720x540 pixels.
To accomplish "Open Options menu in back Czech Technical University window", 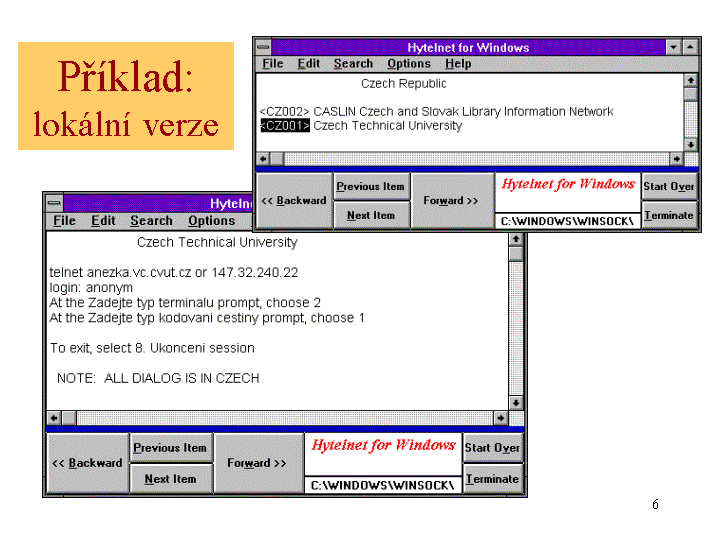I will click(211, 221).
